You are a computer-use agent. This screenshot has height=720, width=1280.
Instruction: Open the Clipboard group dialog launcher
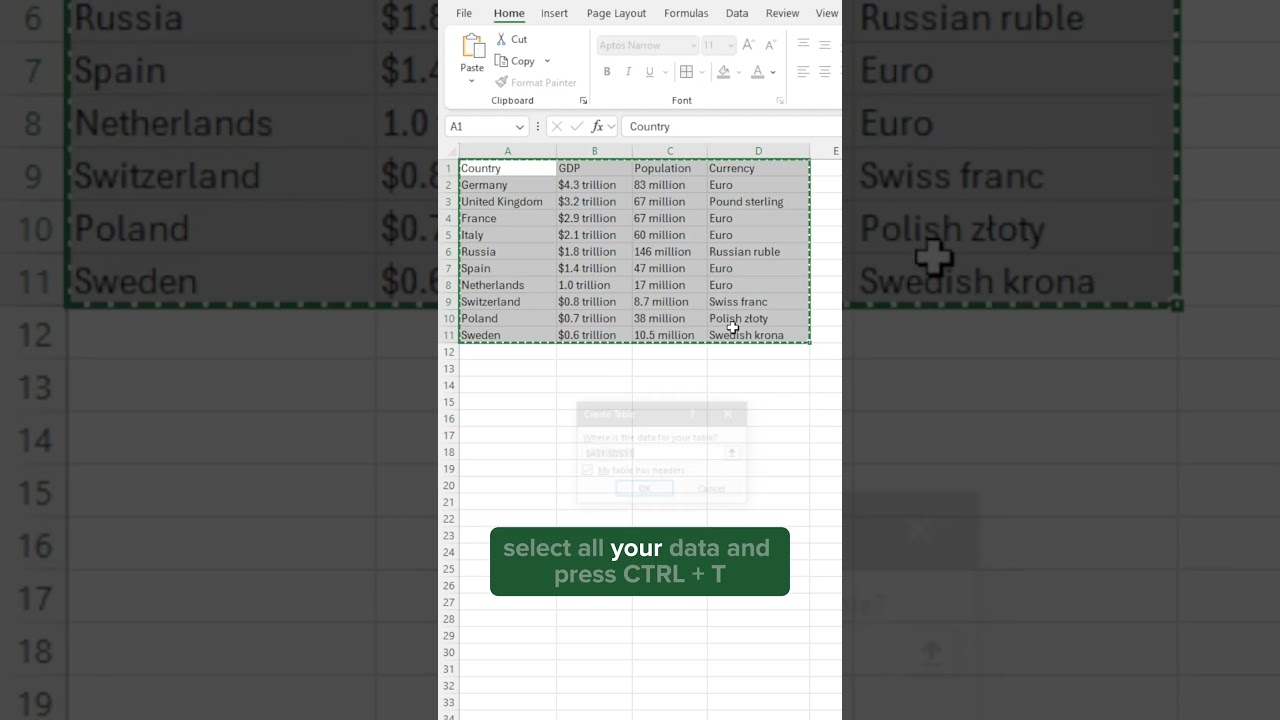click(x=583, y=101)
